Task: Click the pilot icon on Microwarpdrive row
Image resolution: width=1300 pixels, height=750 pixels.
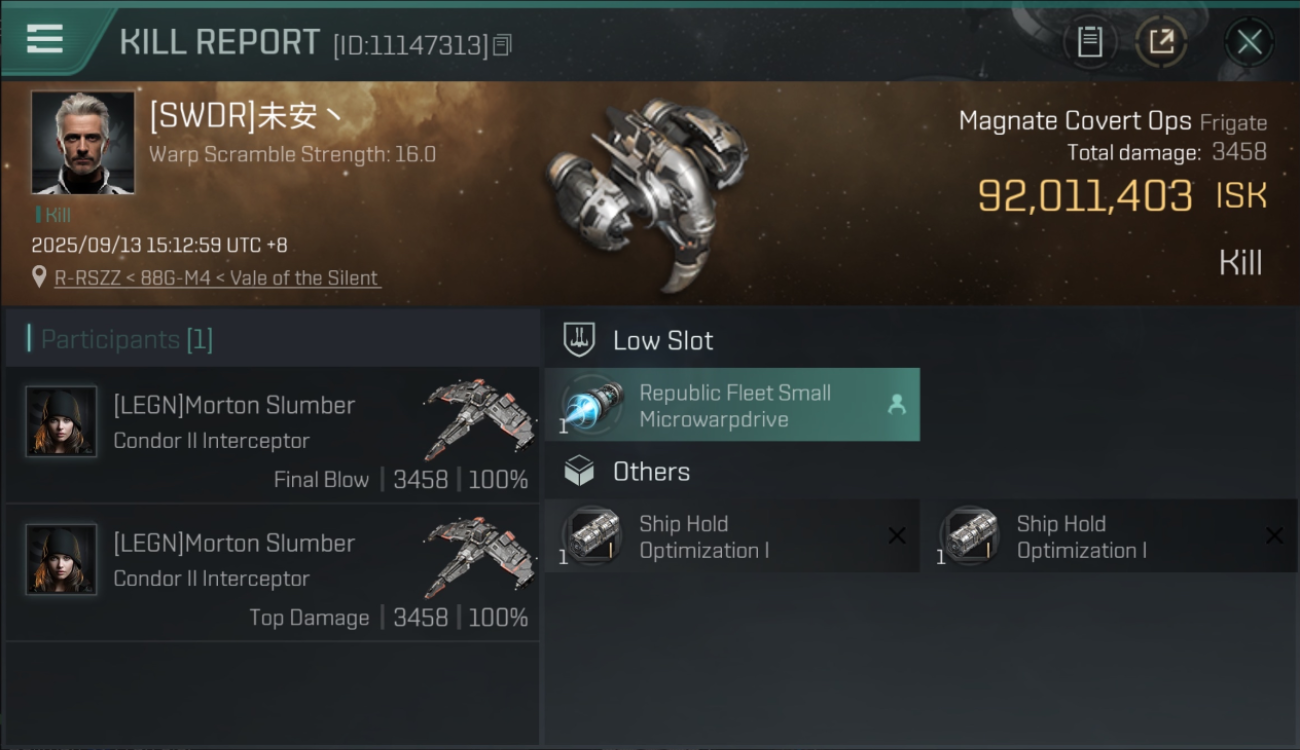Action: coord(897,404)
